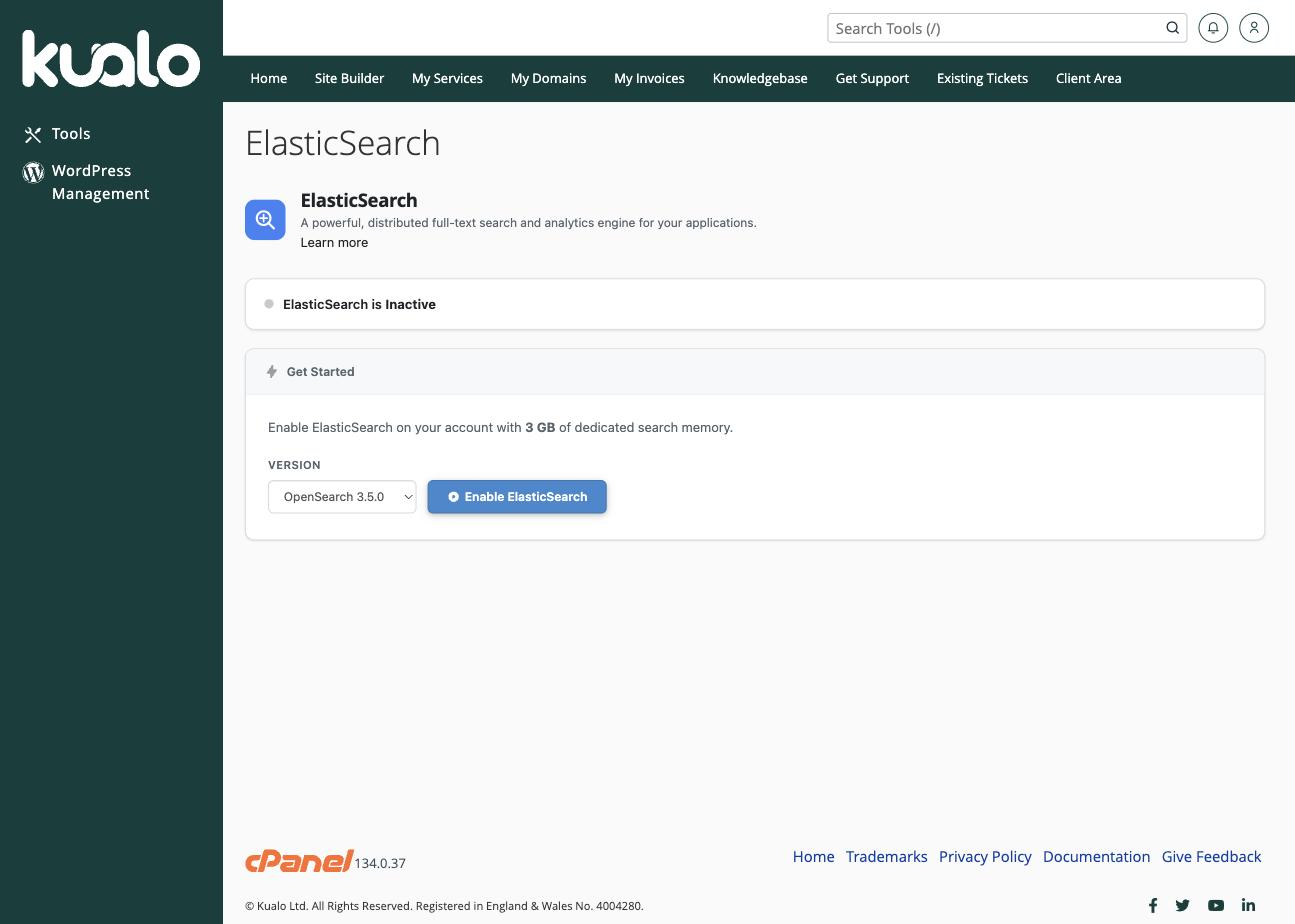Image resolution: width=1295 pixels, height=924 pixels.
Task: Click the WordPress logo icon
Action: pos(33,172)
